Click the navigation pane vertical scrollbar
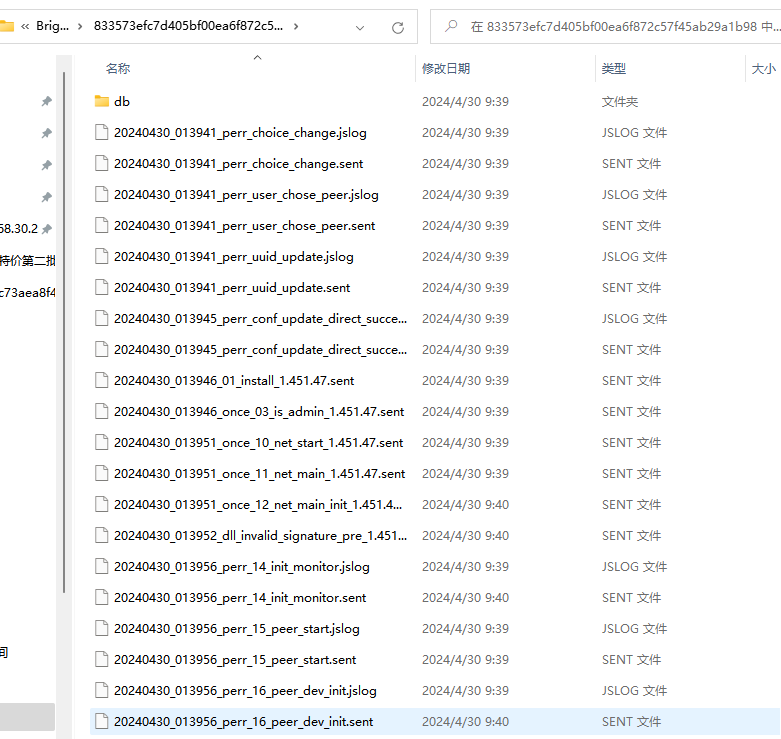Viewport: 781px width, 739px height. [64, 333]
